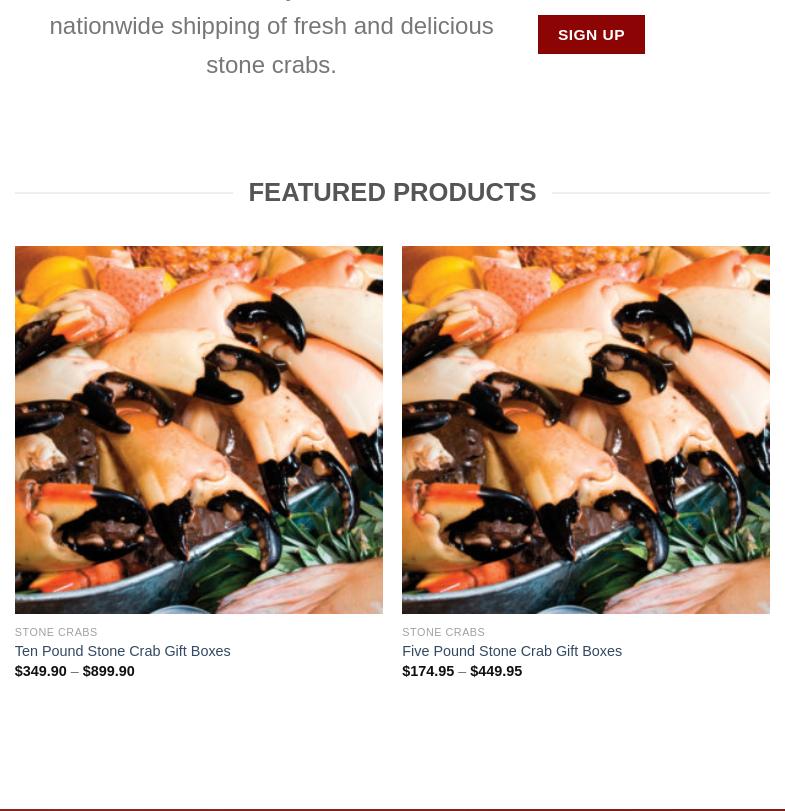Image resolution: width=785 pixels, height=811 pixels.
Task: Open Five Pound Stone Crab Gift Boxes link
Action: pos(512,651)
